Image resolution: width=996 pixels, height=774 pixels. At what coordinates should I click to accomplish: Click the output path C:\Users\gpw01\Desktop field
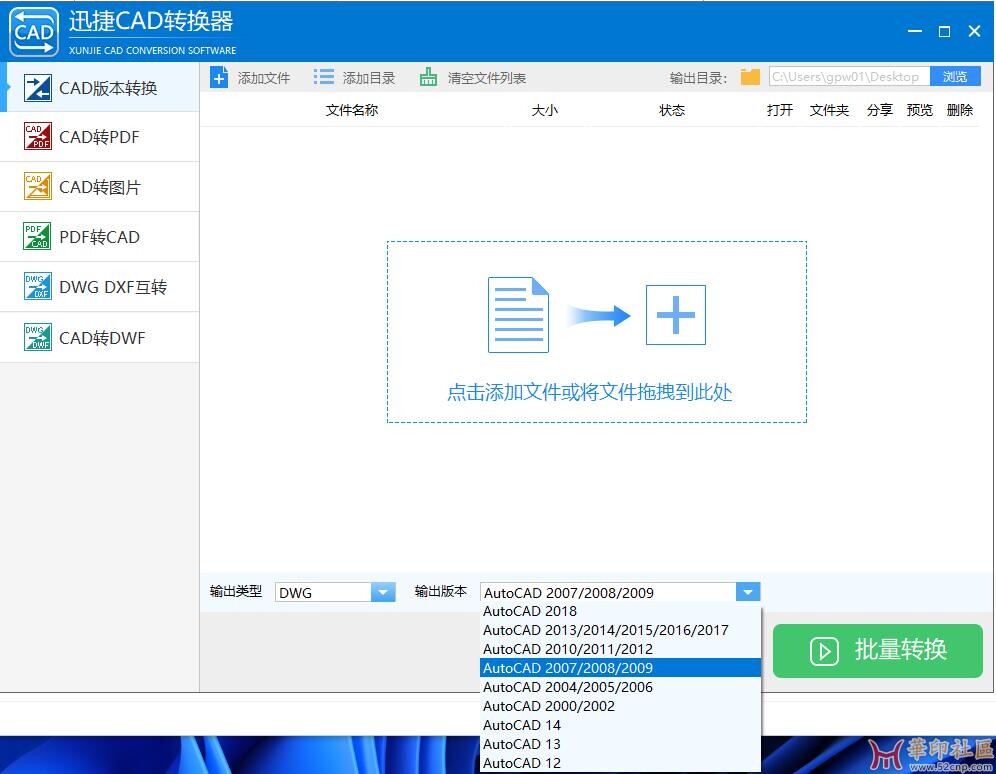pyautogui.click(x=849, y=77)
